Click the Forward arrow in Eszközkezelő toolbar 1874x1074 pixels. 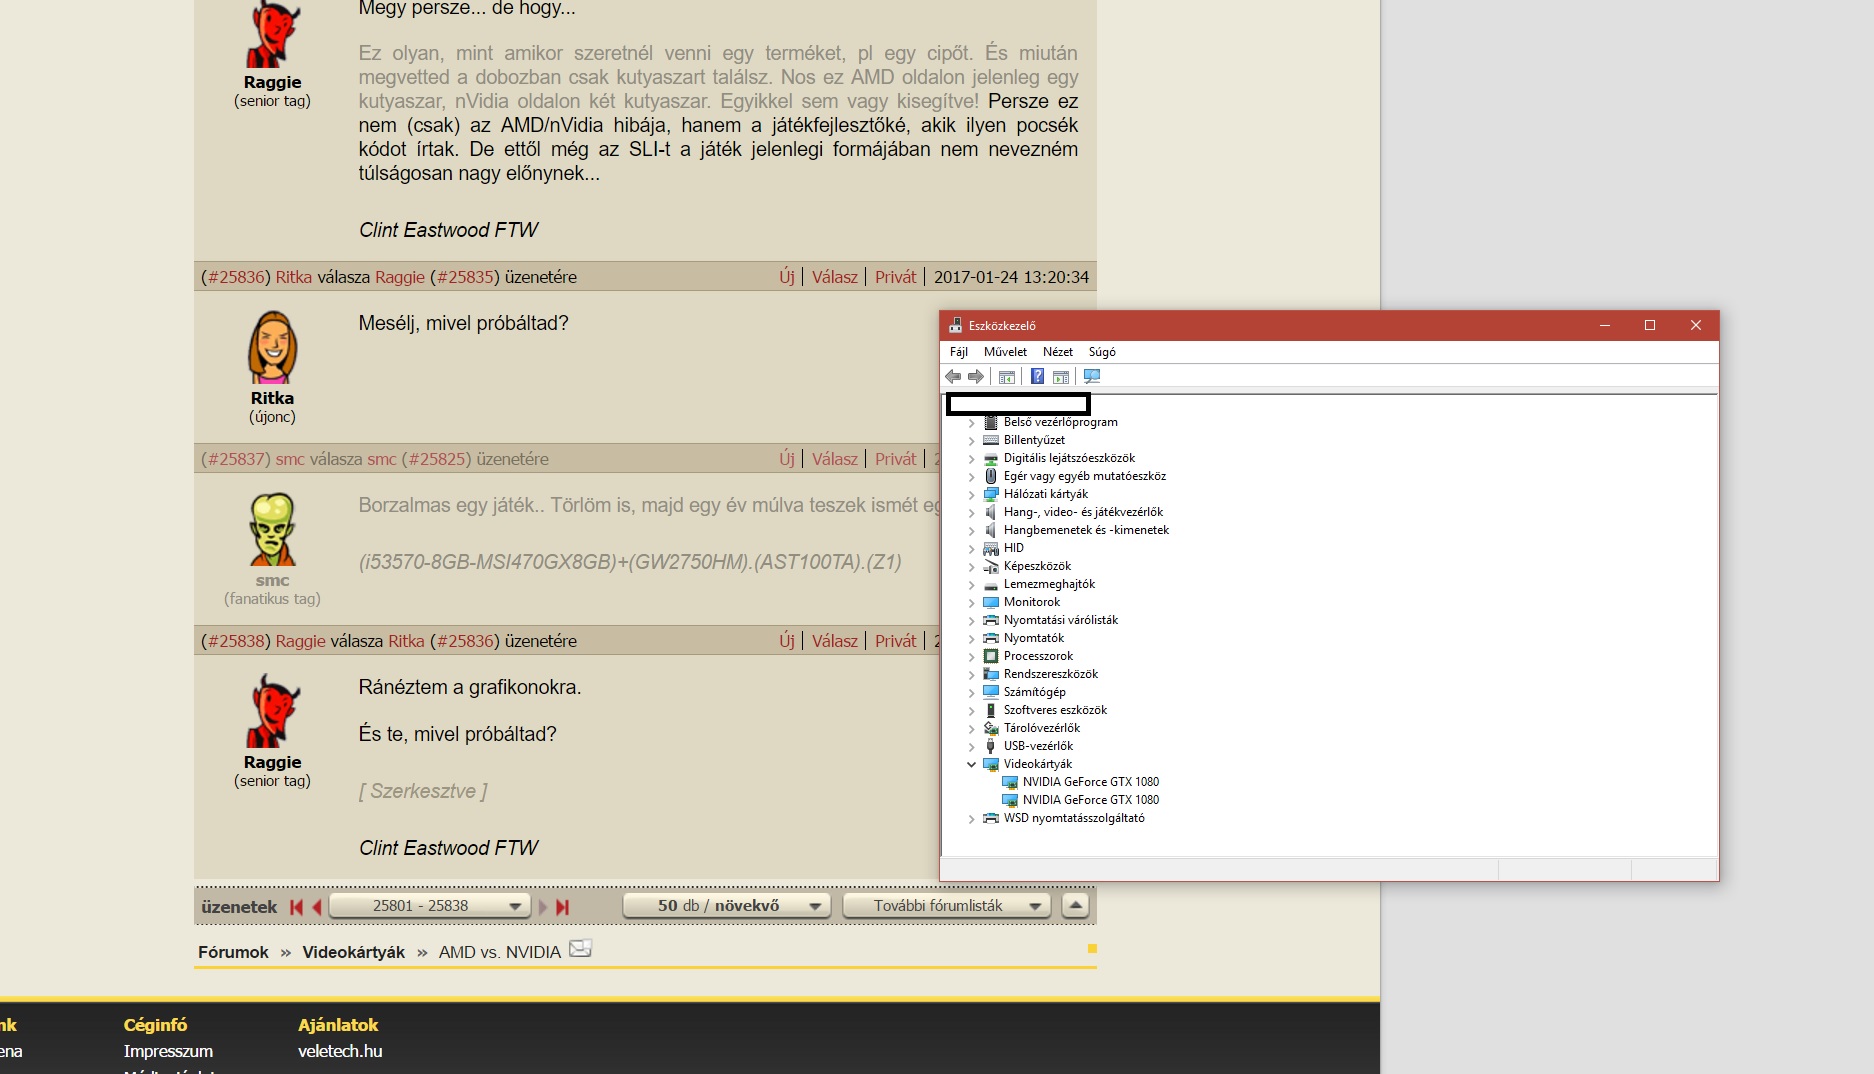[x=976, y=377]
